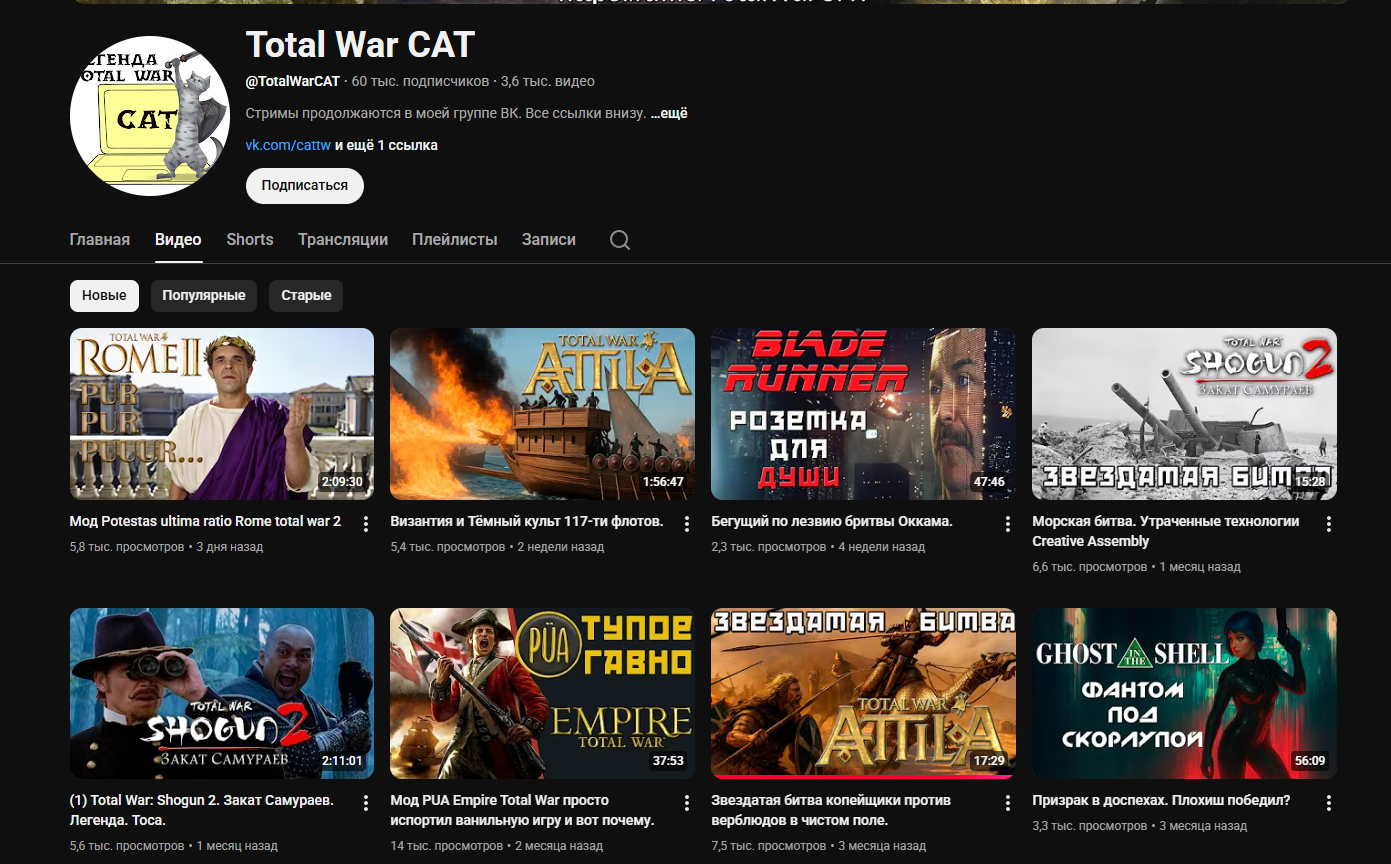Open the Плейлисты tab
The height and width of the screenshot is (864, 1391).
pos(455,240)
